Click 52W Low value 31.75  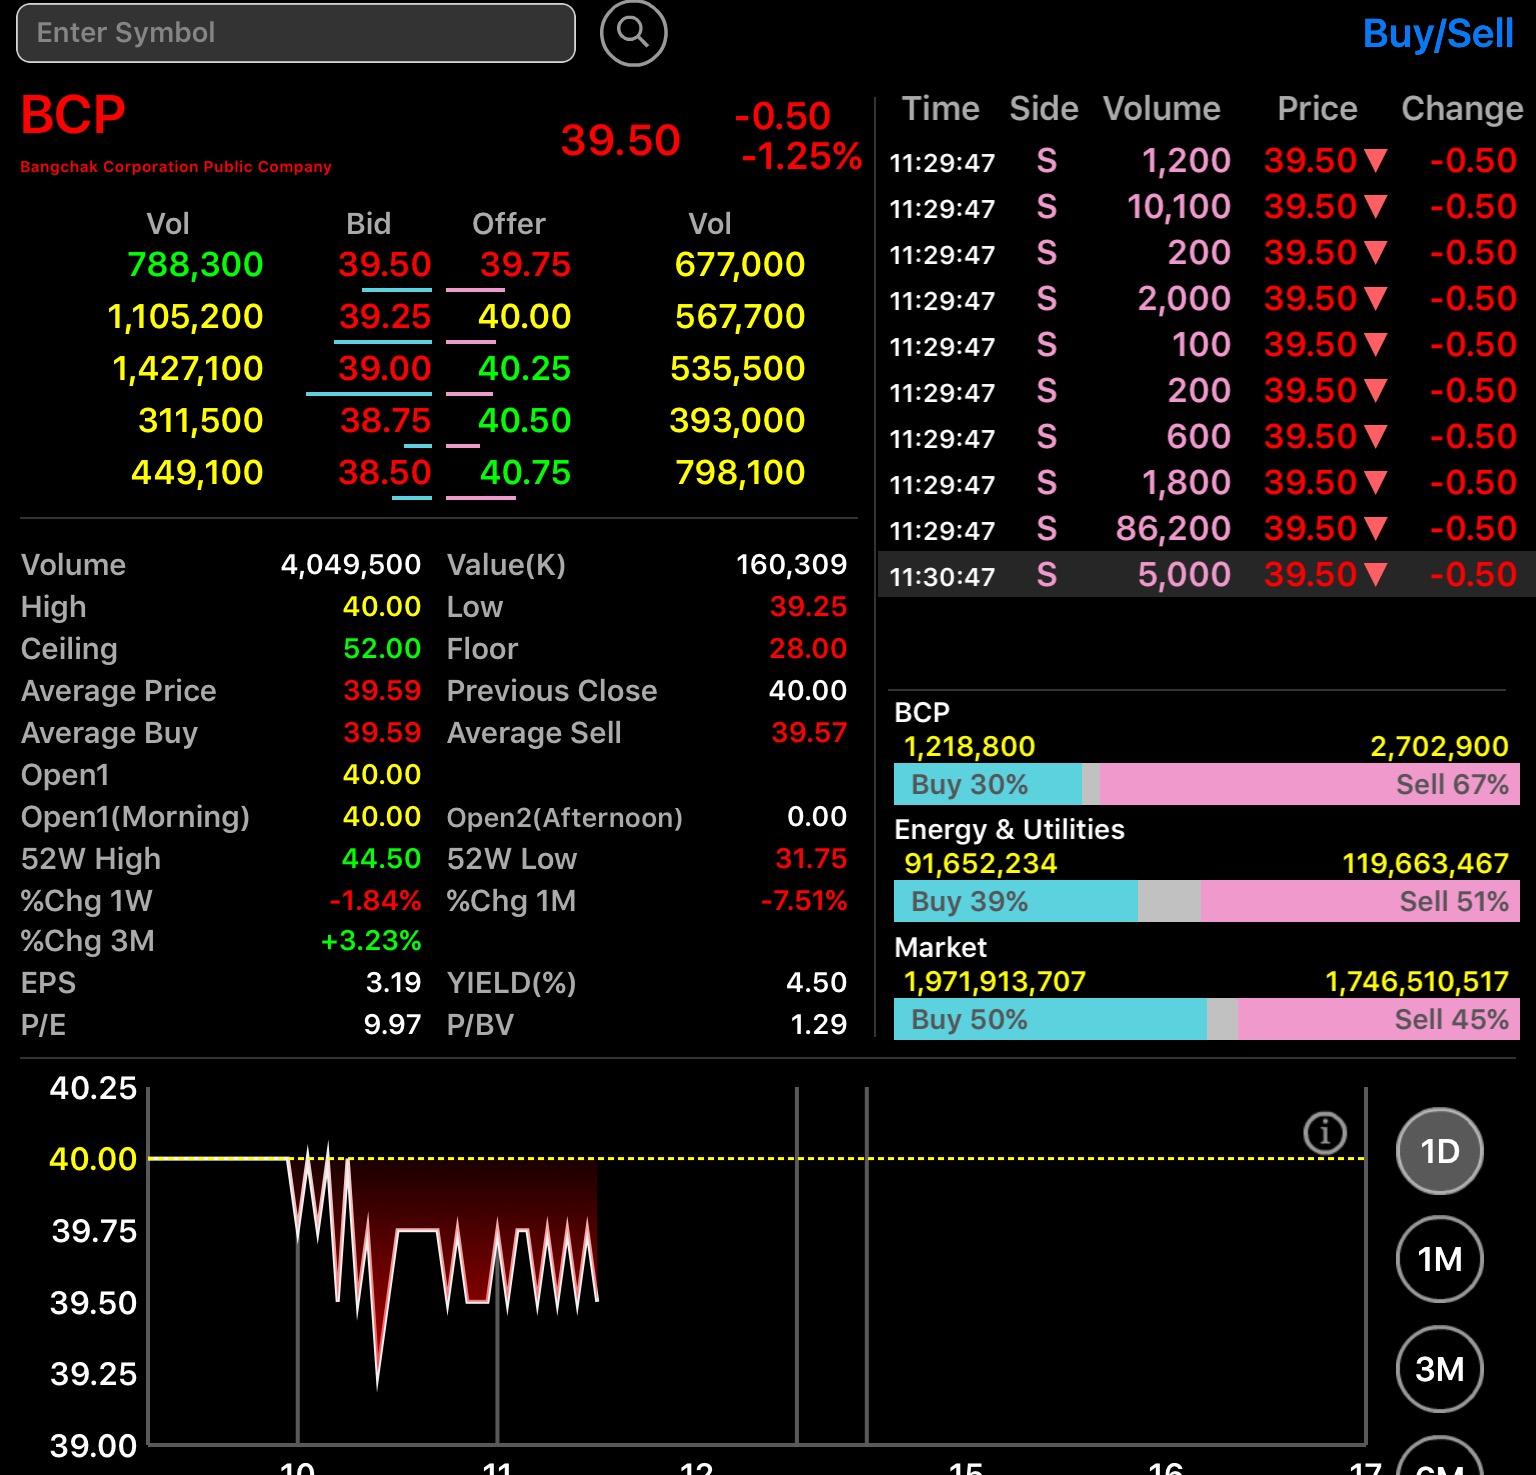[x=811, y=858]
